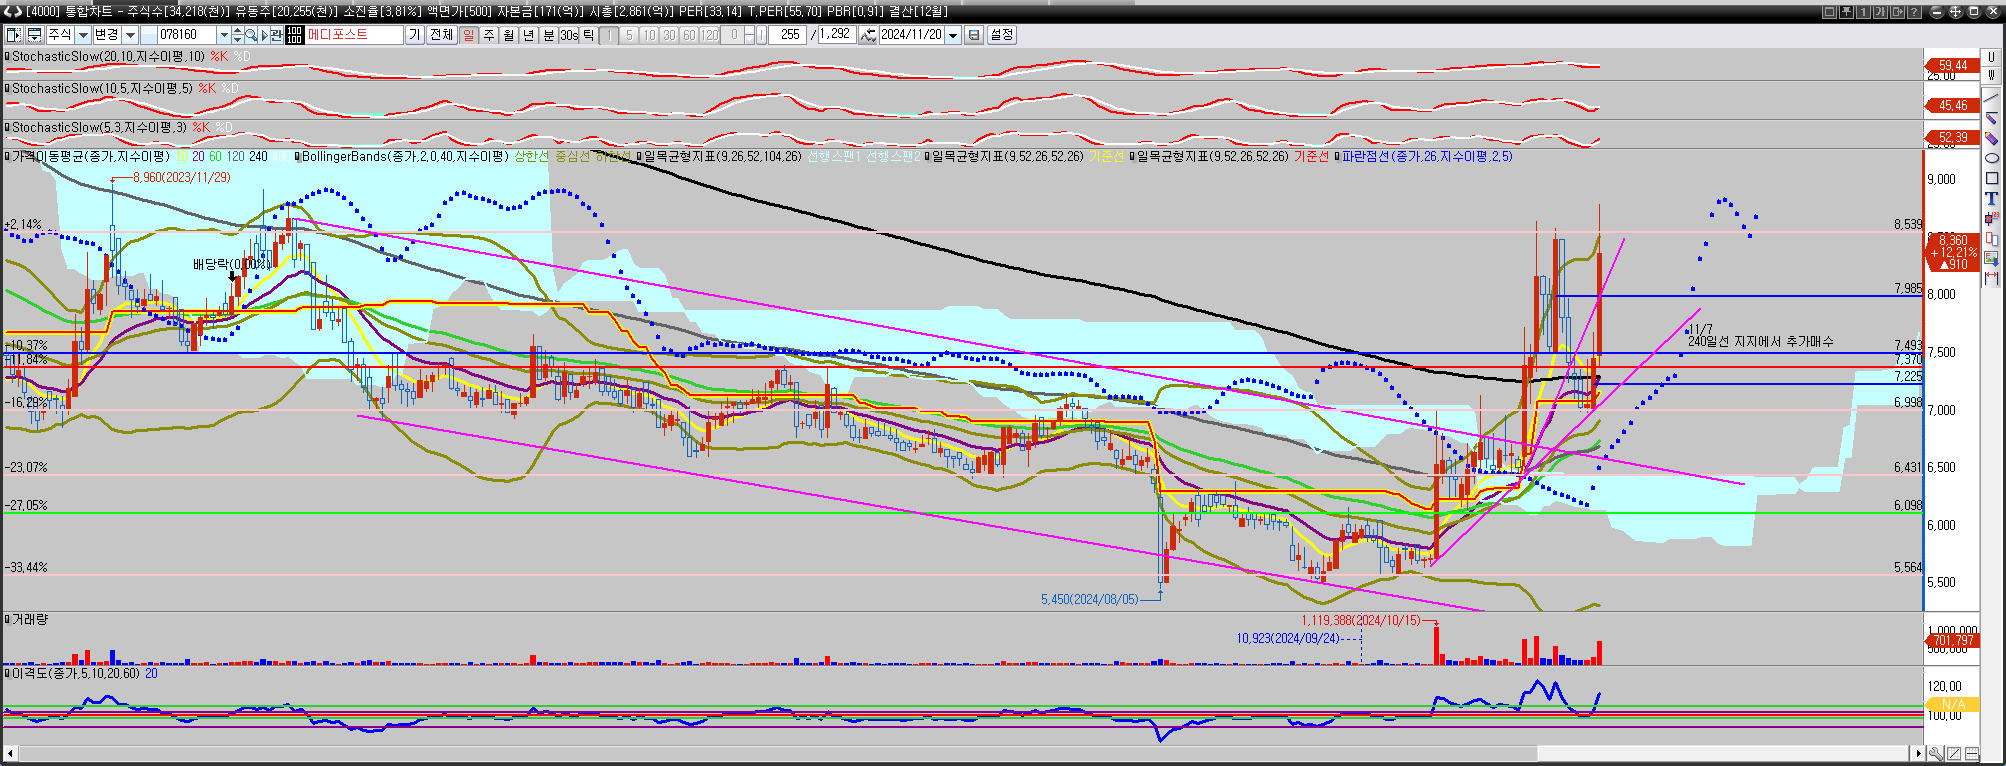Viewport: 2006px width, 766px height.
Task: Click the chart layout icon at toolbar start
Action: (x=14, y=35)
